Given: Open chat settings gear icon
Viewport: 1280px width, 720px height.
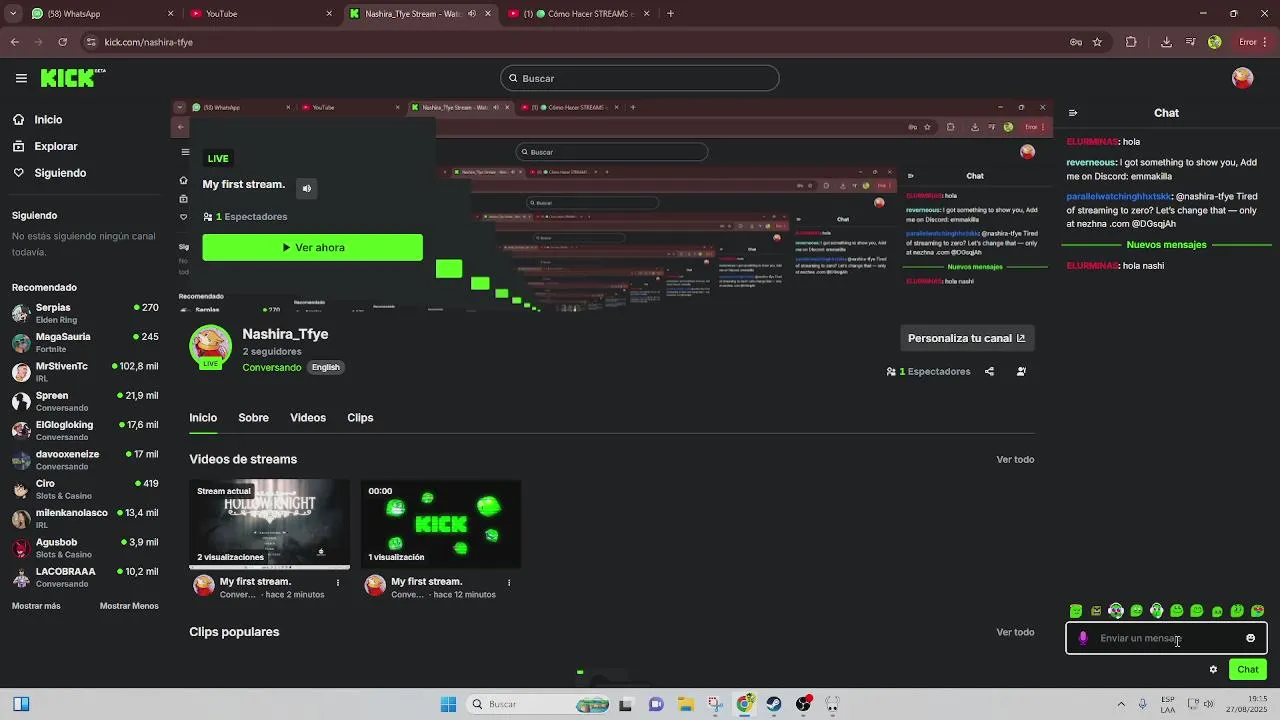Looking at the screenshot, I should click(x=1213, y=669).
